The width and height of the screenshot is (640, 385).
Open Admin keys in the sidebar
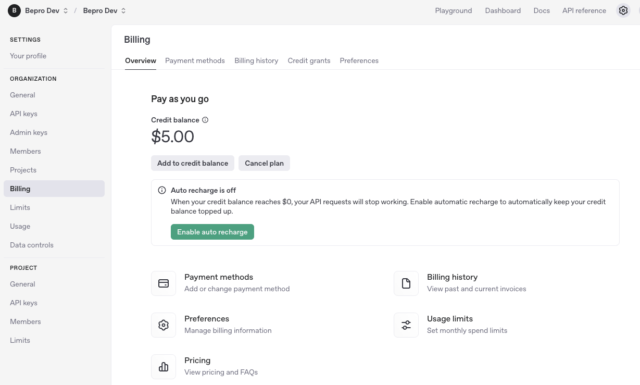click(29, 132)
